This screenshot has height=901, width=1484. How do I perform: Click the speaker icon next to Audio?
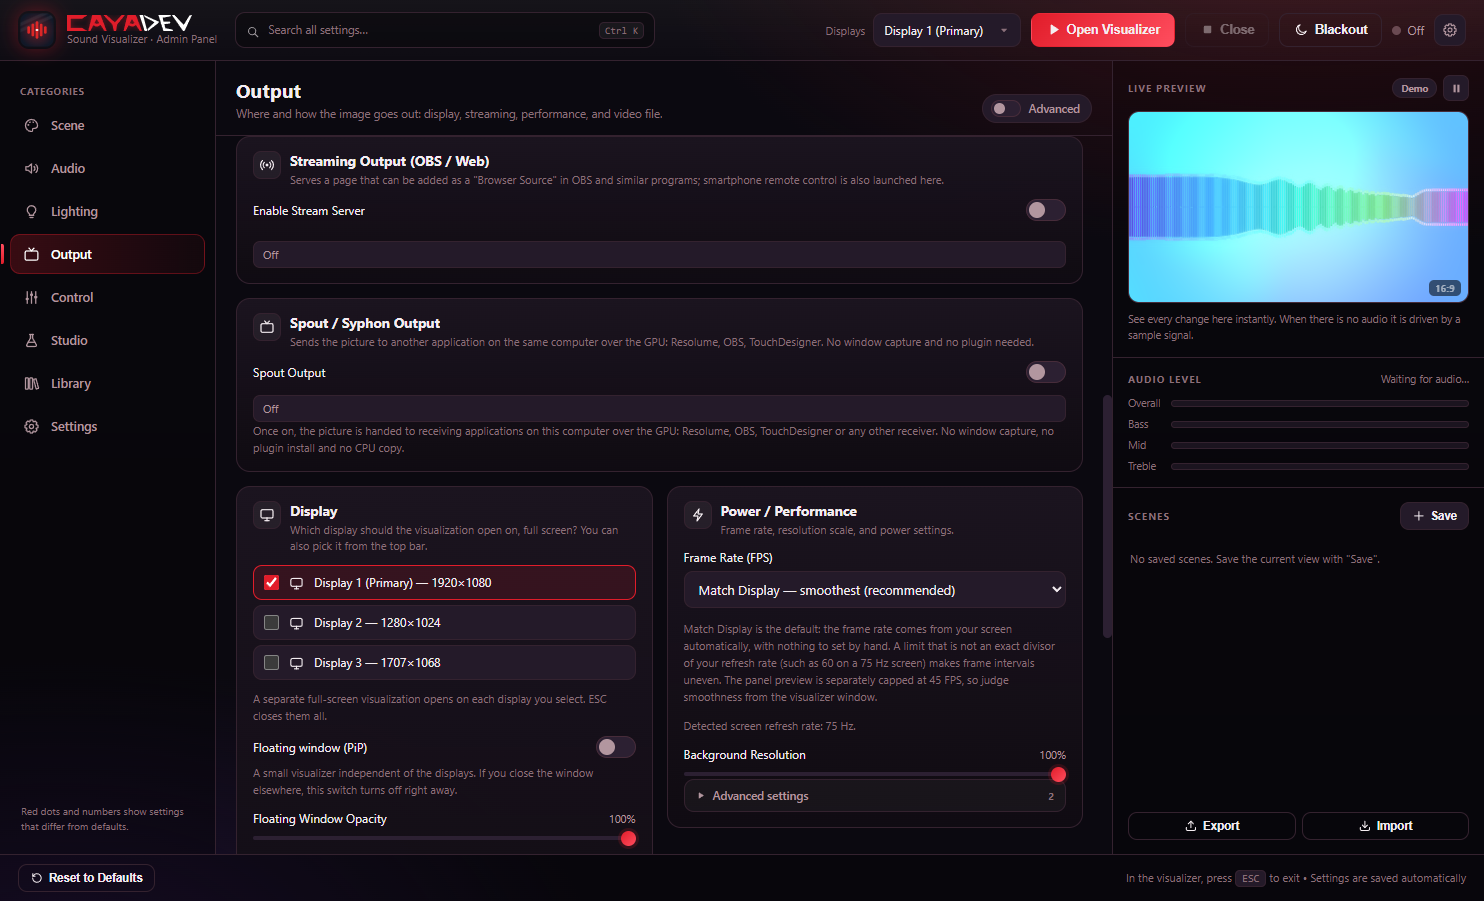pos(32,169)
